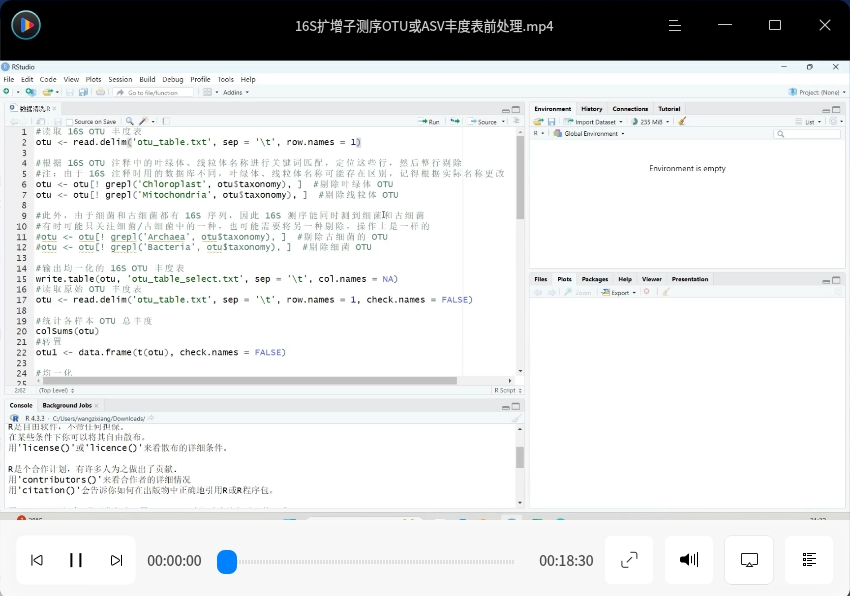
Task: Switch to the Background Jobs tab
Action: (x=67, y=405)
